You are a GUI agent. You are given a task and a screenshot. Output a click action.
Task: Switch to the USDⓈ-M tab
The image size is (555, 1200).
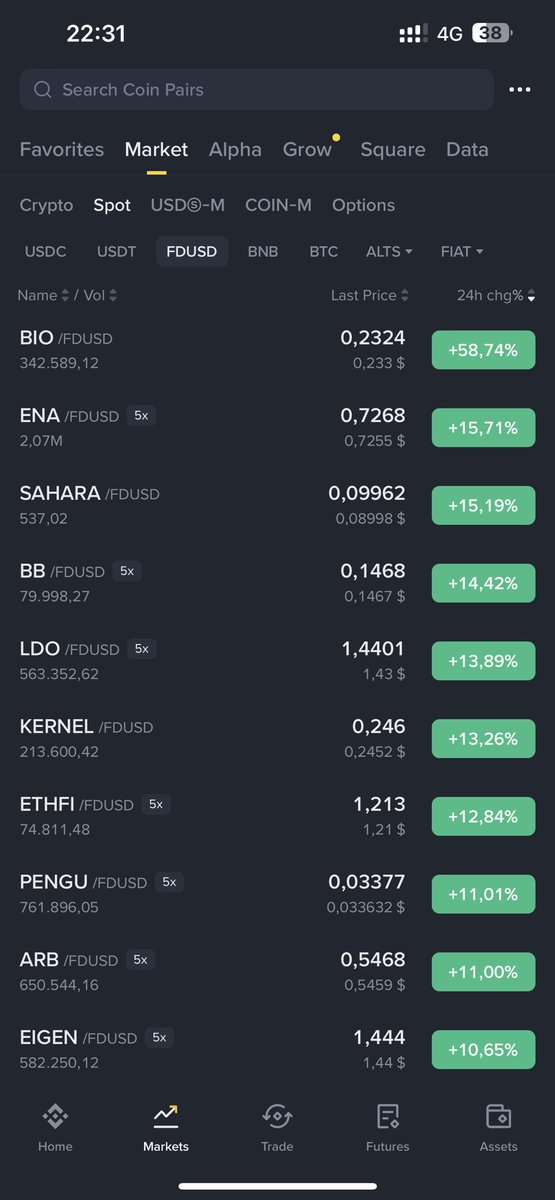pos(188,205)
